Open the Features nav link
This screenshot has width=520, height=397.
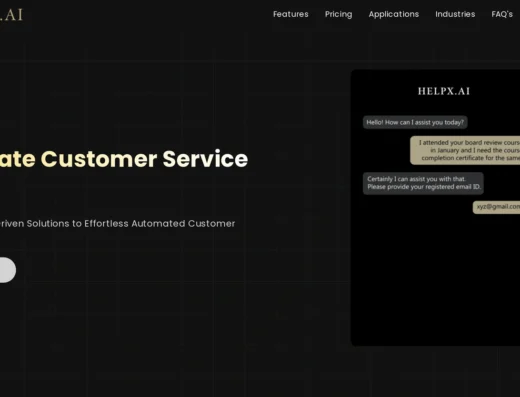pos(291,14)
